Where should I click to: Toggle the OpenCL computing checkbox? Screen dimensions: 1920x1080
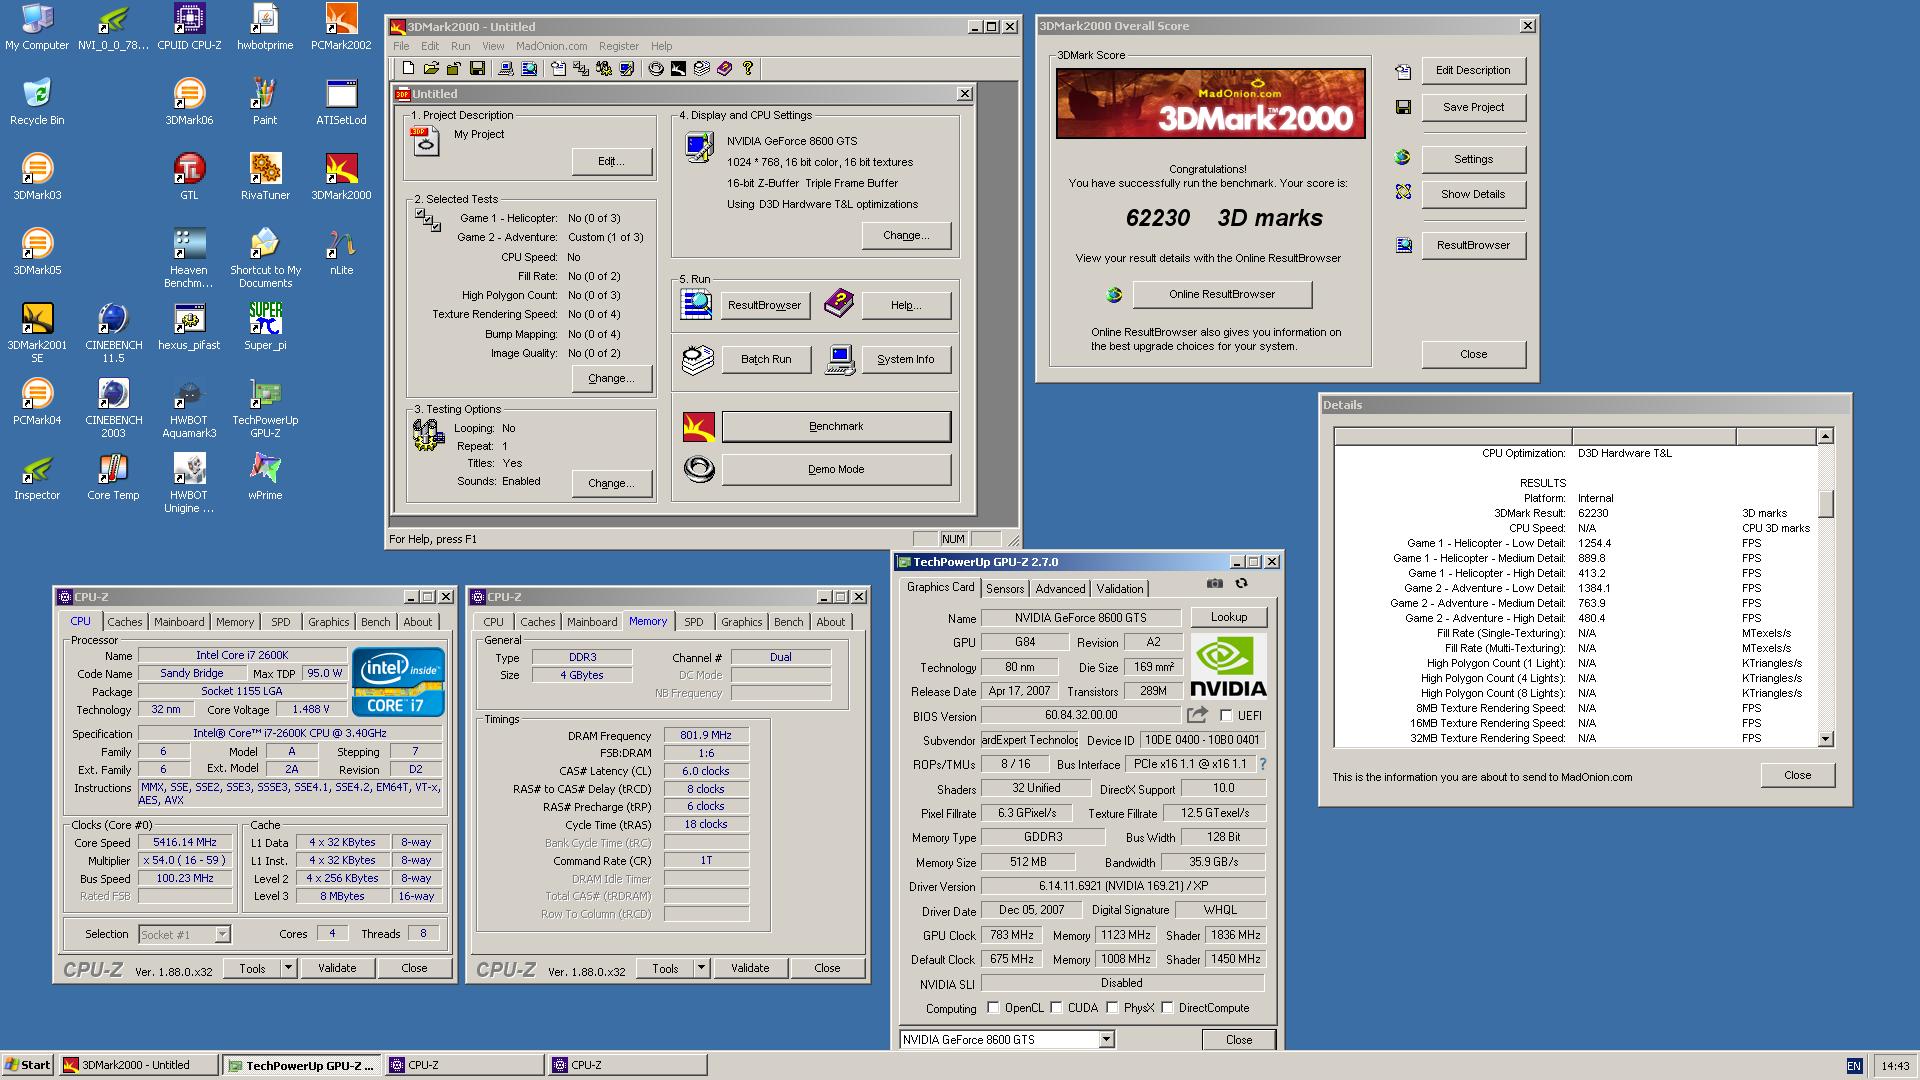click(x=993, y=1008)
